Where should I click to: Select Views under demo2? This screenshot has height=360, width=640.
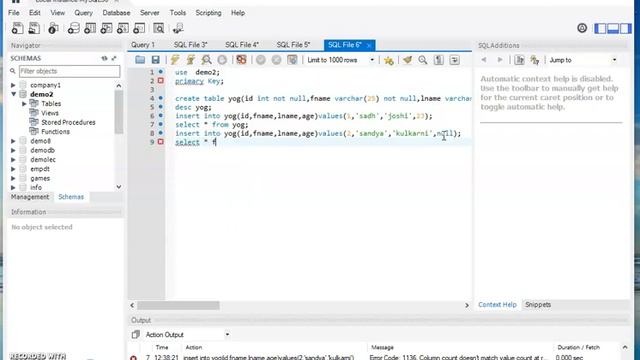[x=50, y=113]
